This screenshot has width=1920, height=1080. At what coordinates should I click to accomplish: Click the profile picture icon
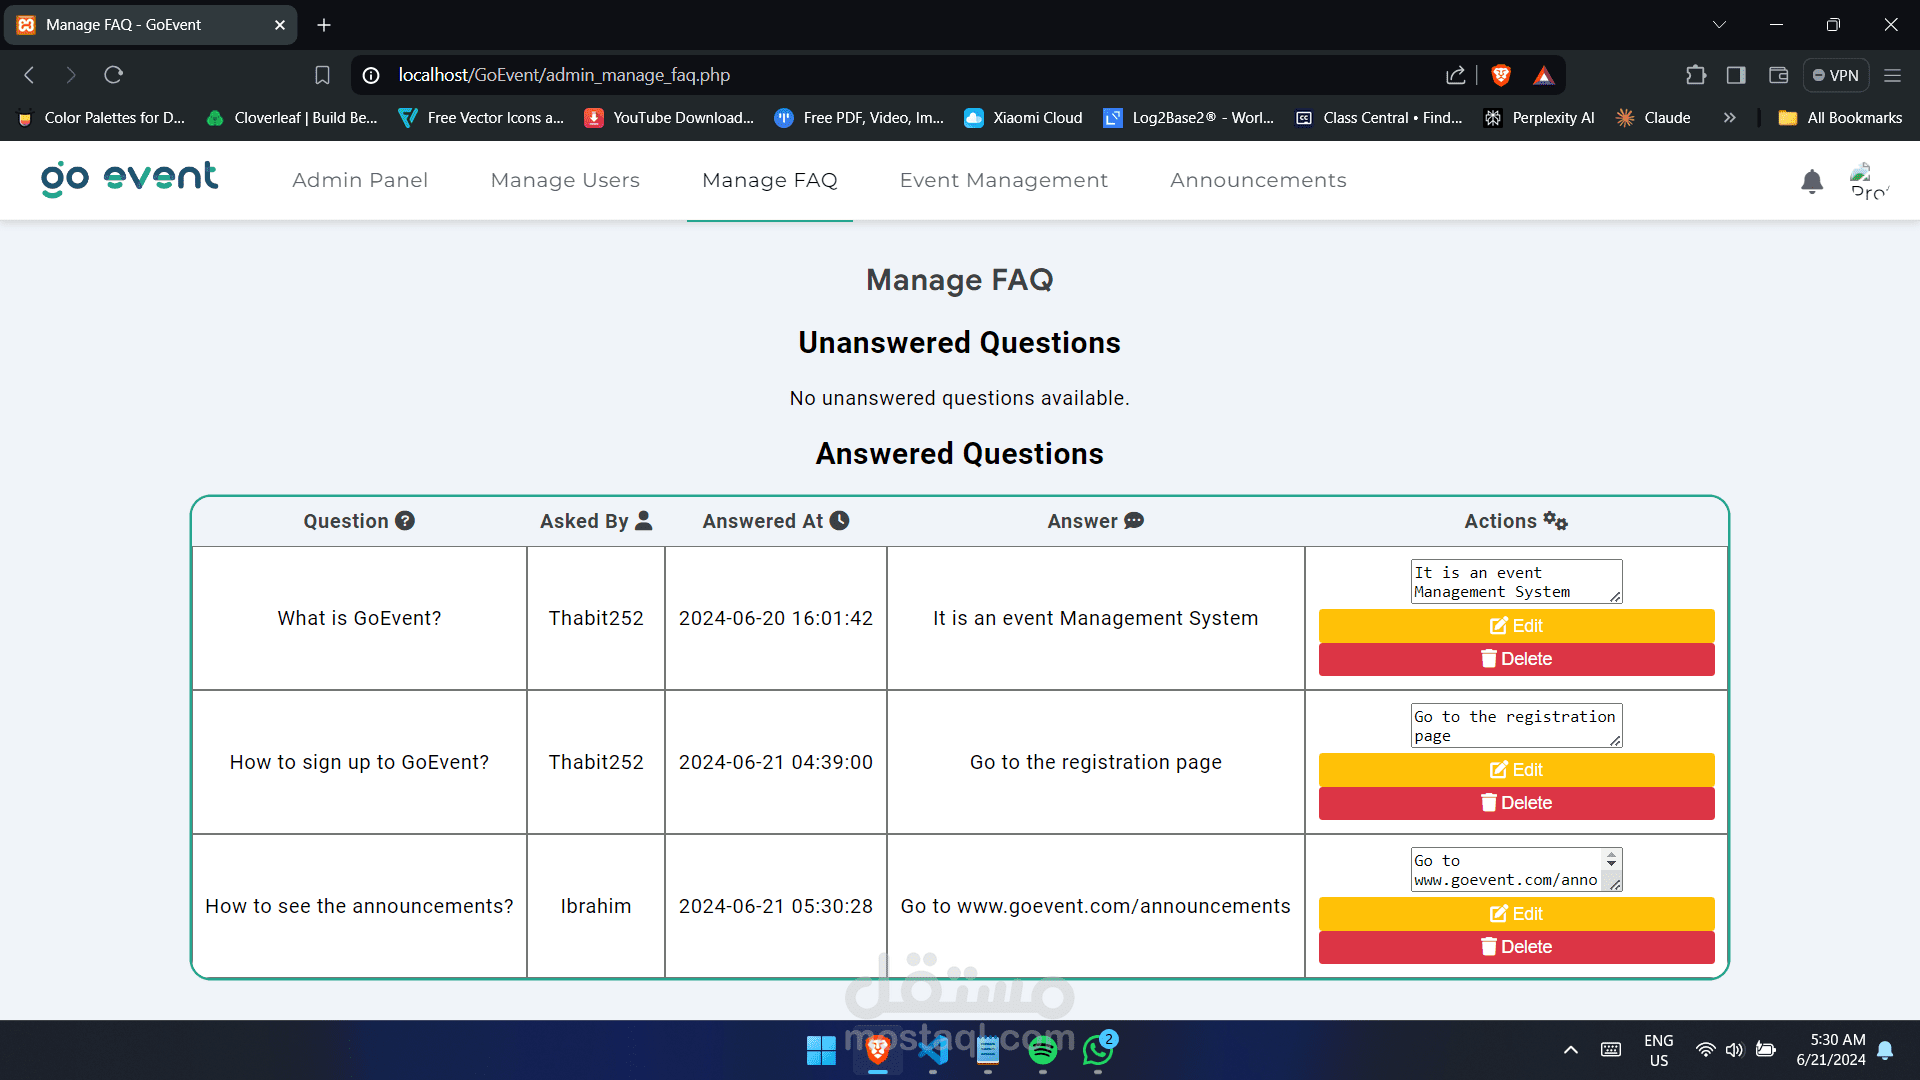[1867, 181]
